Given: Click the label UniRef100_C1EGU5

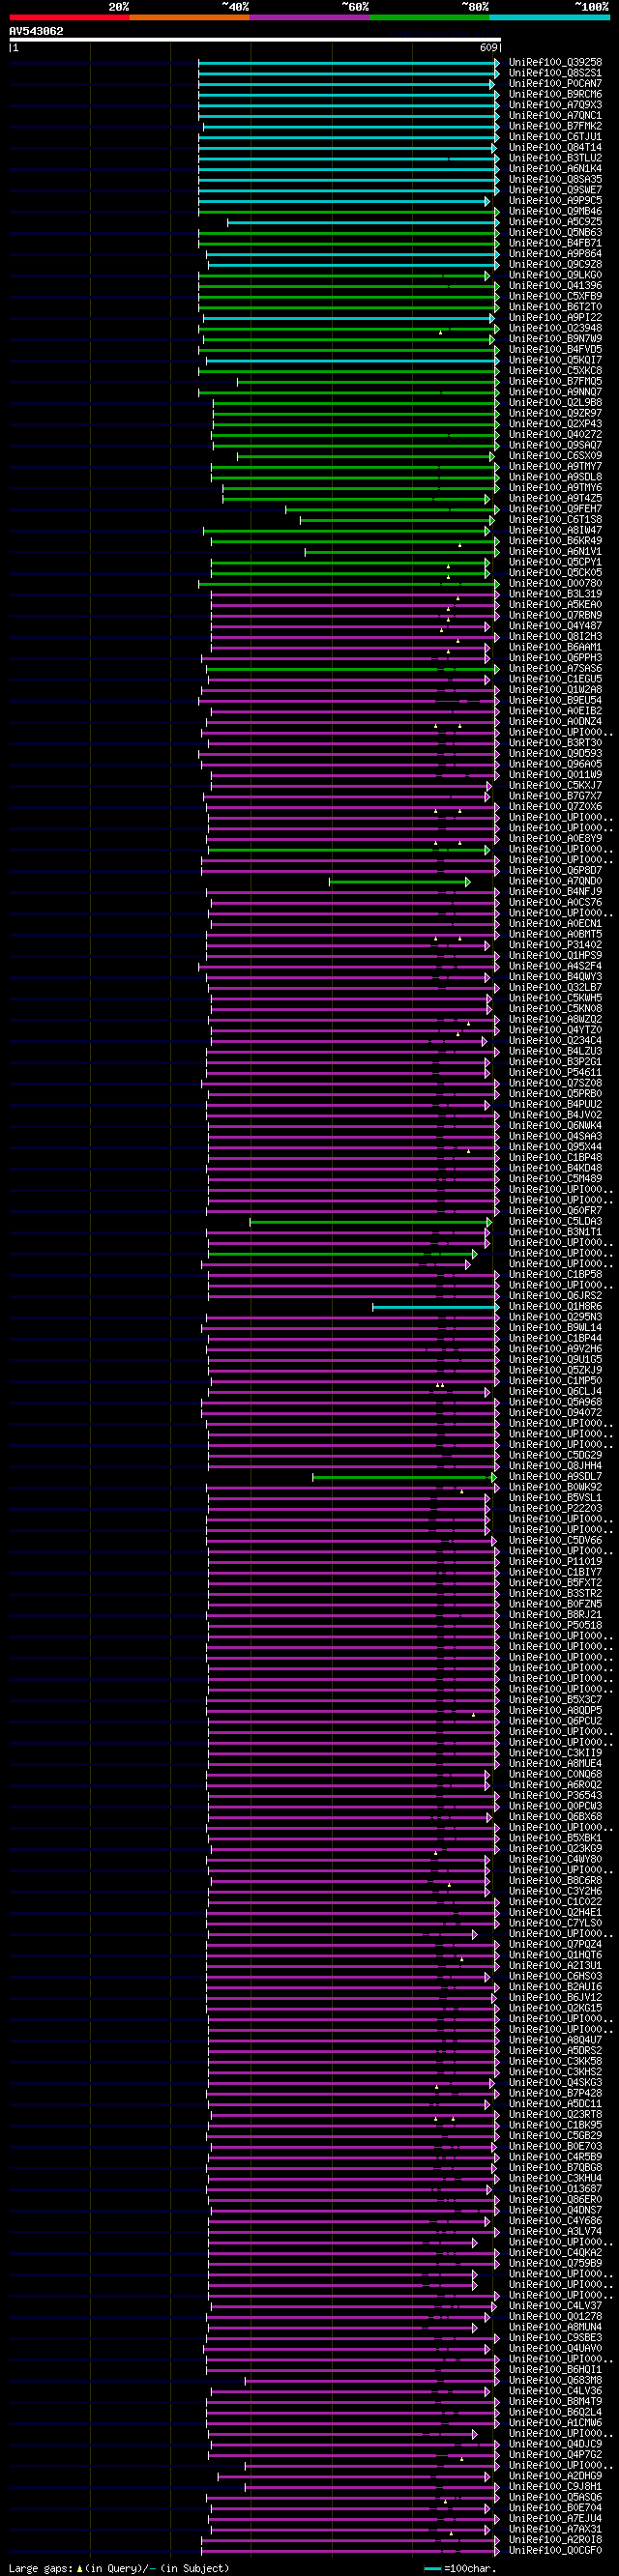Looking at the screenshot, I should pyautogui.click(x=555, y=680).
